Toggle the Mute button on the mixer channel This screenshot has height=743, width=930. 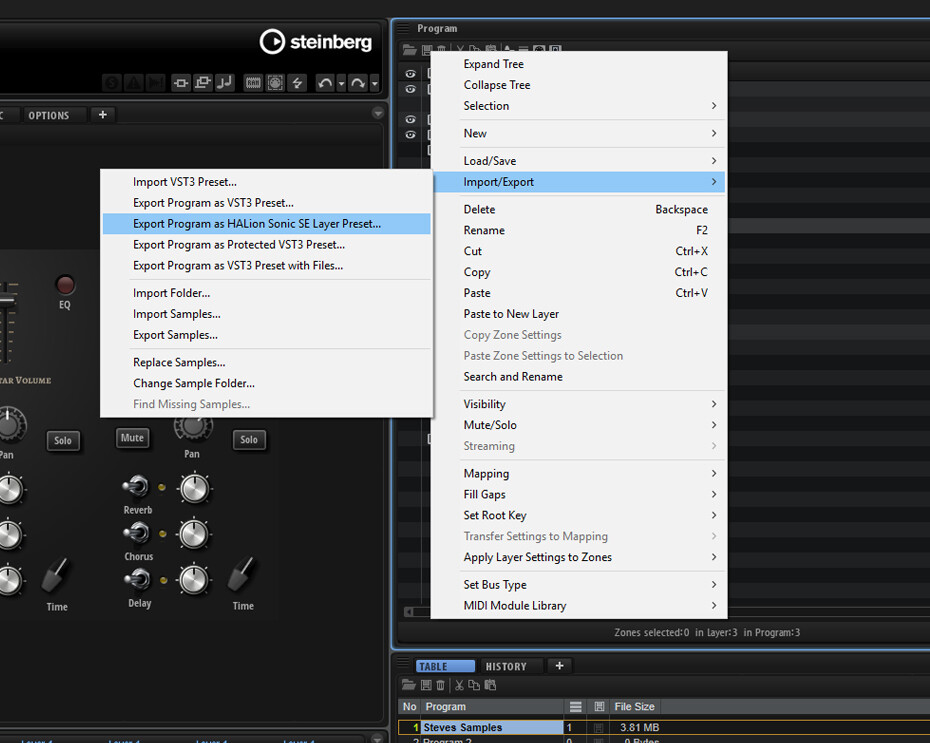click(x=132, y=438)
